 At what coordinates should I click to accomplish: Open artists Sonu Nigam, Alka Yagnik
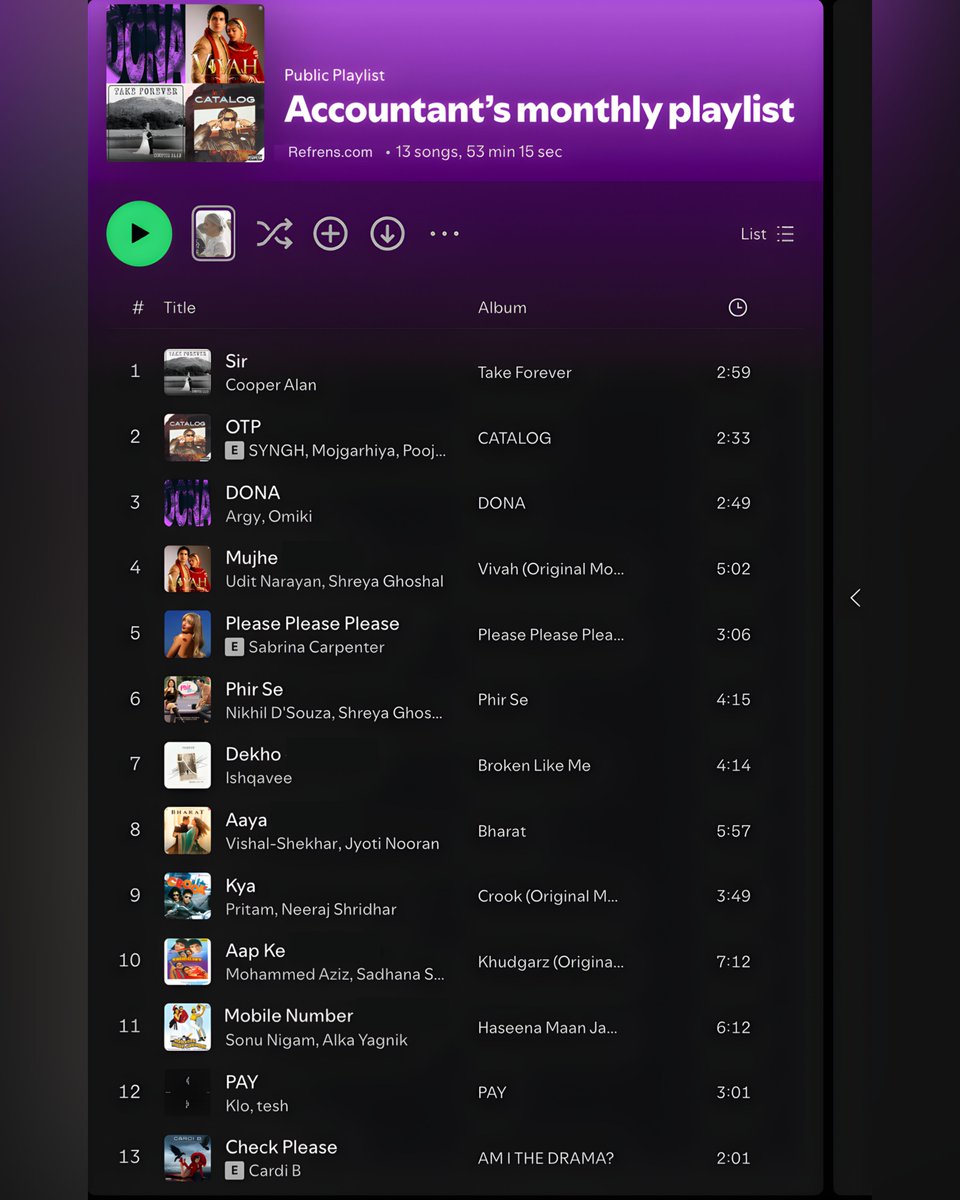[x=316, y=1041]
